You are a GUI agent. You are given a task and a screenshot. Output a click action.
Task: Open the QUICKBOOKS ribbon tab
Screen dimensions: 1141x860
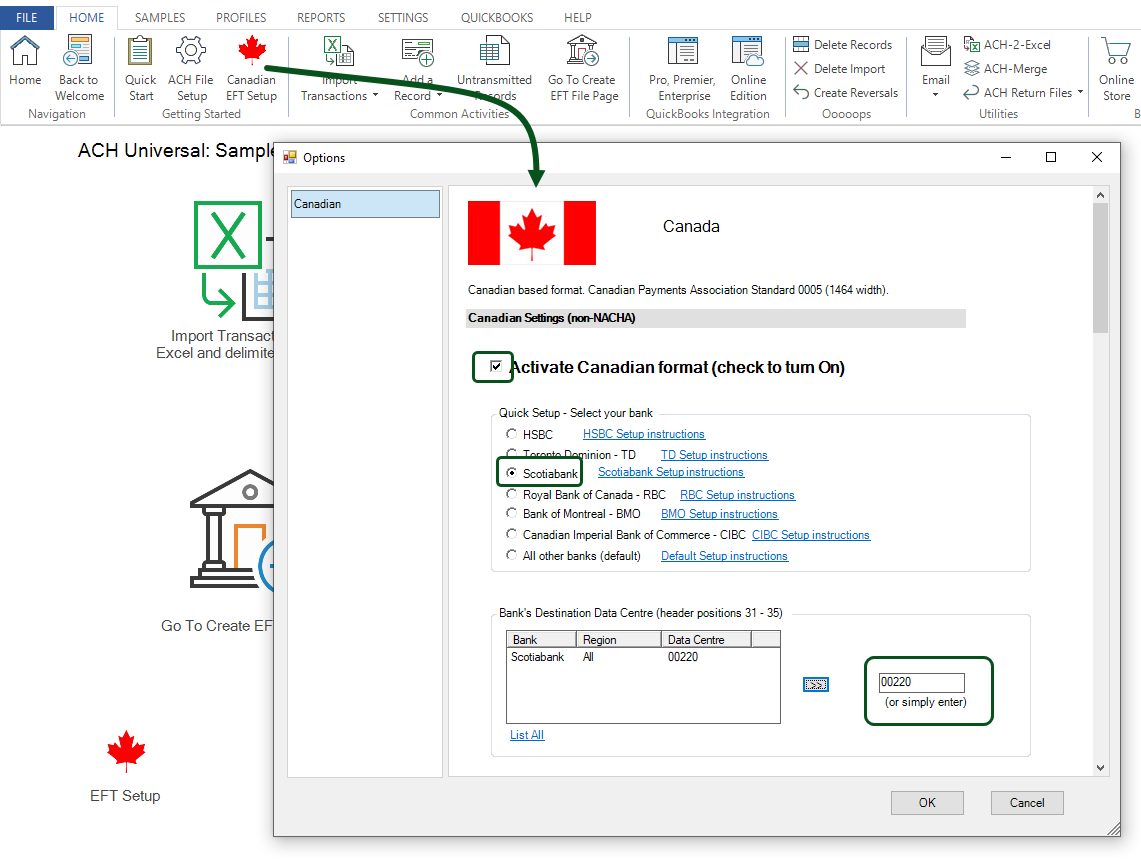coord(496,18)
